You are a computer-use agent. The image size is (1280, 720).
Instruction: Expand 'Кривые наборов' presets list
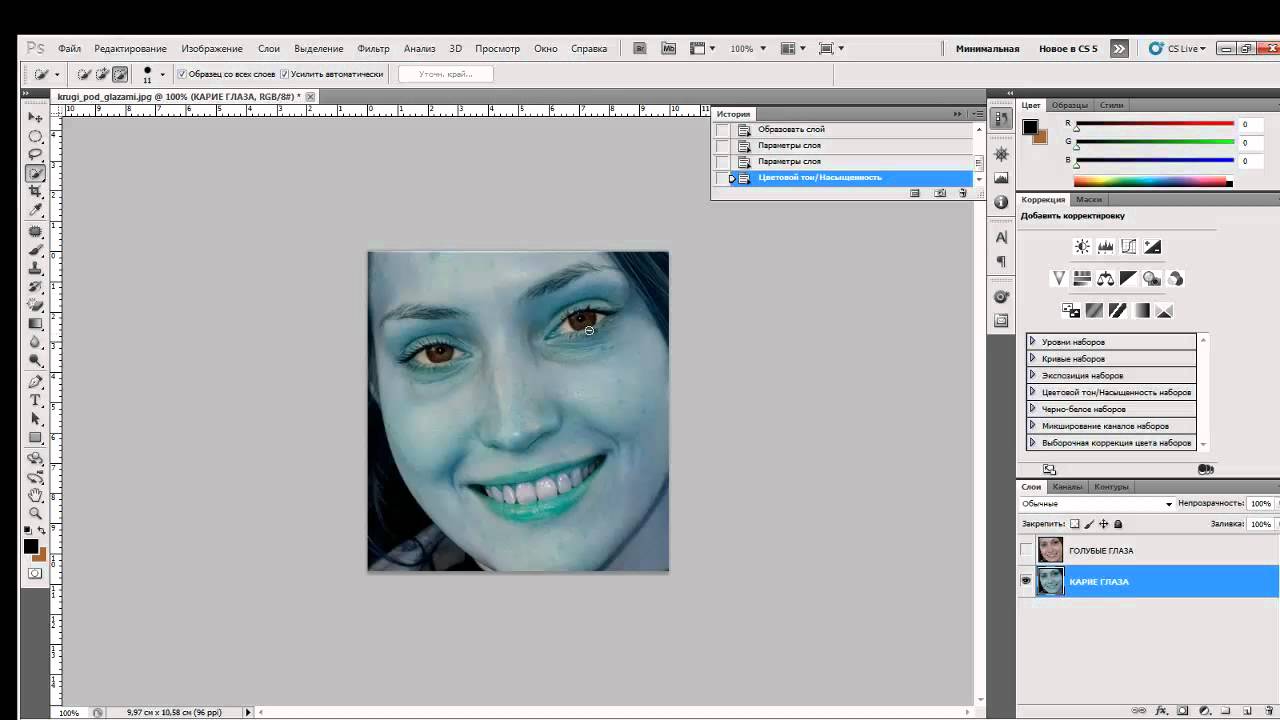[1033, 359]
